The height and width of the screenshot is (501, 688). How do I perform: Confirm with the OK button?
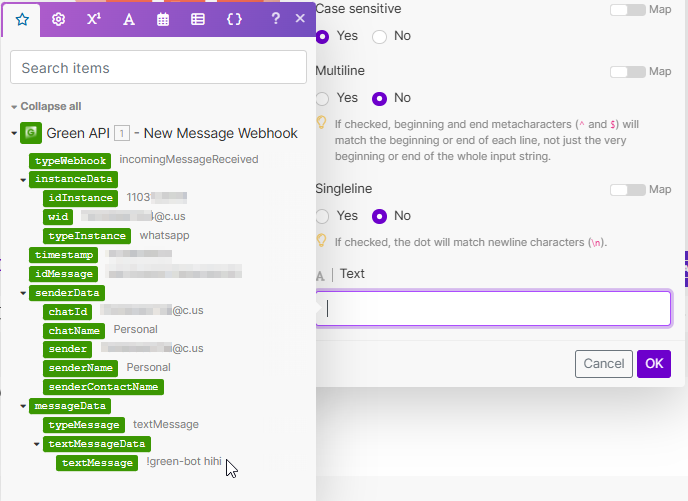tap(653, 364)
